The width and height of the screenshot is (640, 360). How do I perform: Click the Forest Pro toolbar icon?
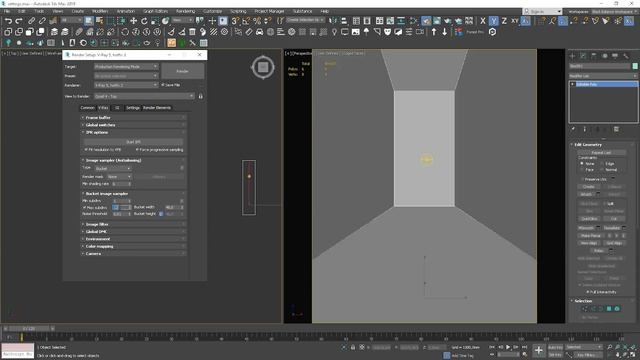(x=459, y=32)
